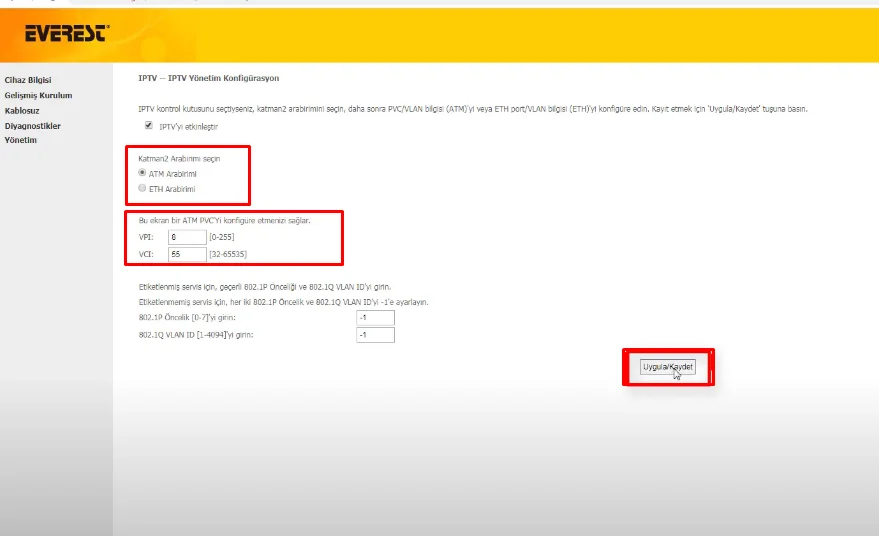This screenshot has height=536, width=879.
Task: Click the Katman2 Arabirimi seçin label
Action: pyautogui.click(x=179, y=159)
